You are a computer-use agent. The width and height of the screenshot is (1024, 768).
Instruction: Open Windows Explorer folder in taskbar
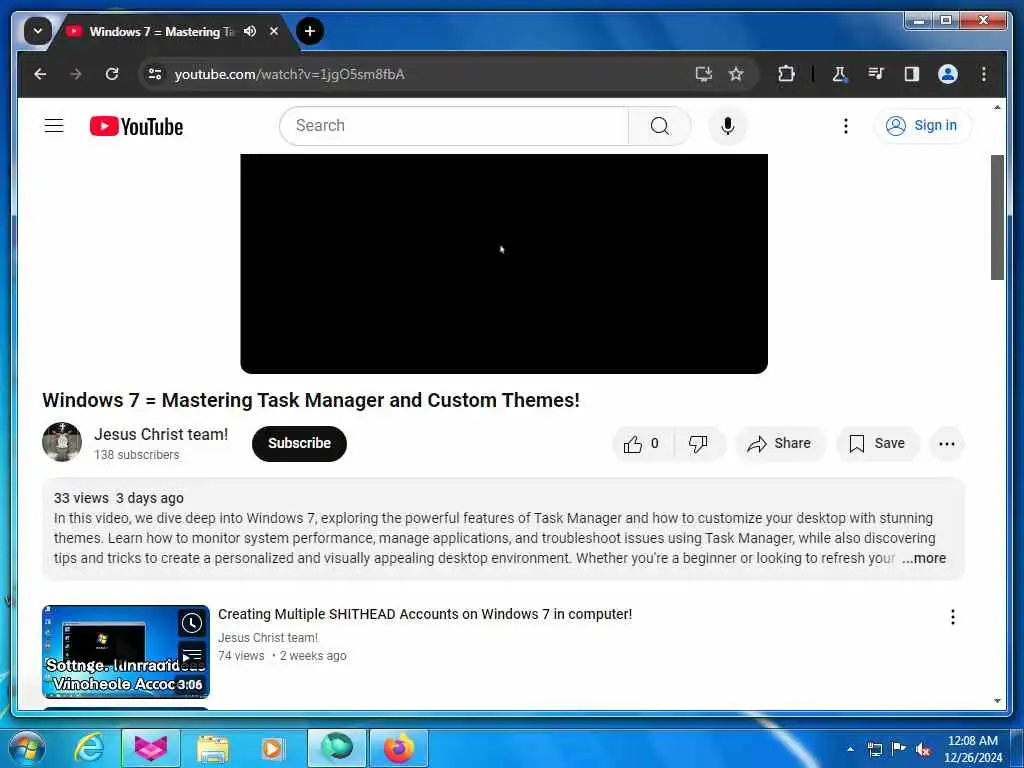(213, 749)
